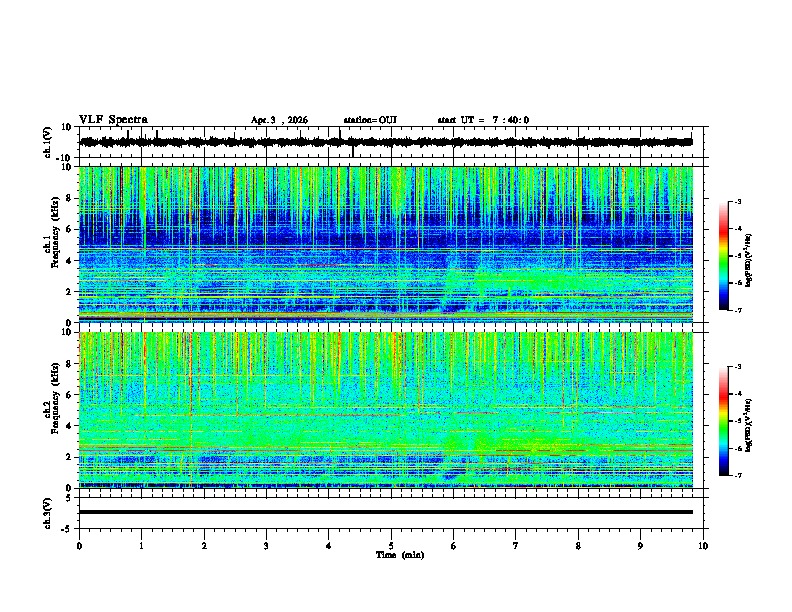The width and height of the screenshot is (792, 612).
Task: Click the "-3" label on ch.1 colorbar
Action: (x=737, y=201)
